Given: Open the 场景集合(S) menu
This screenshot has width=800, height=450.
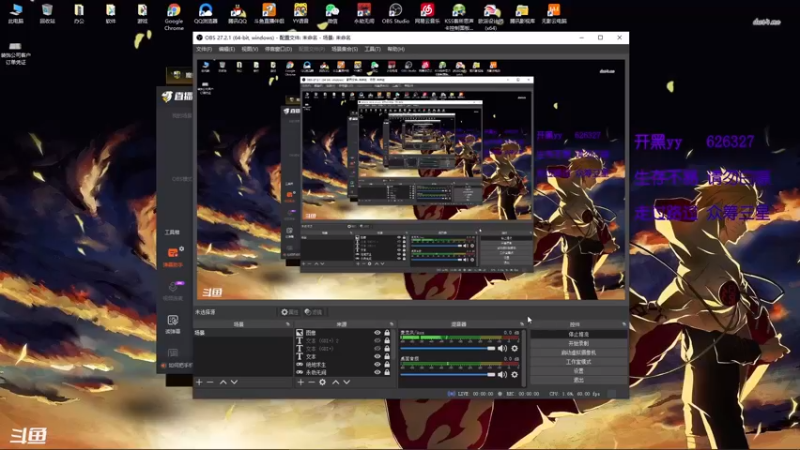Looking at the screenshot, I should (x=344, y=49).
